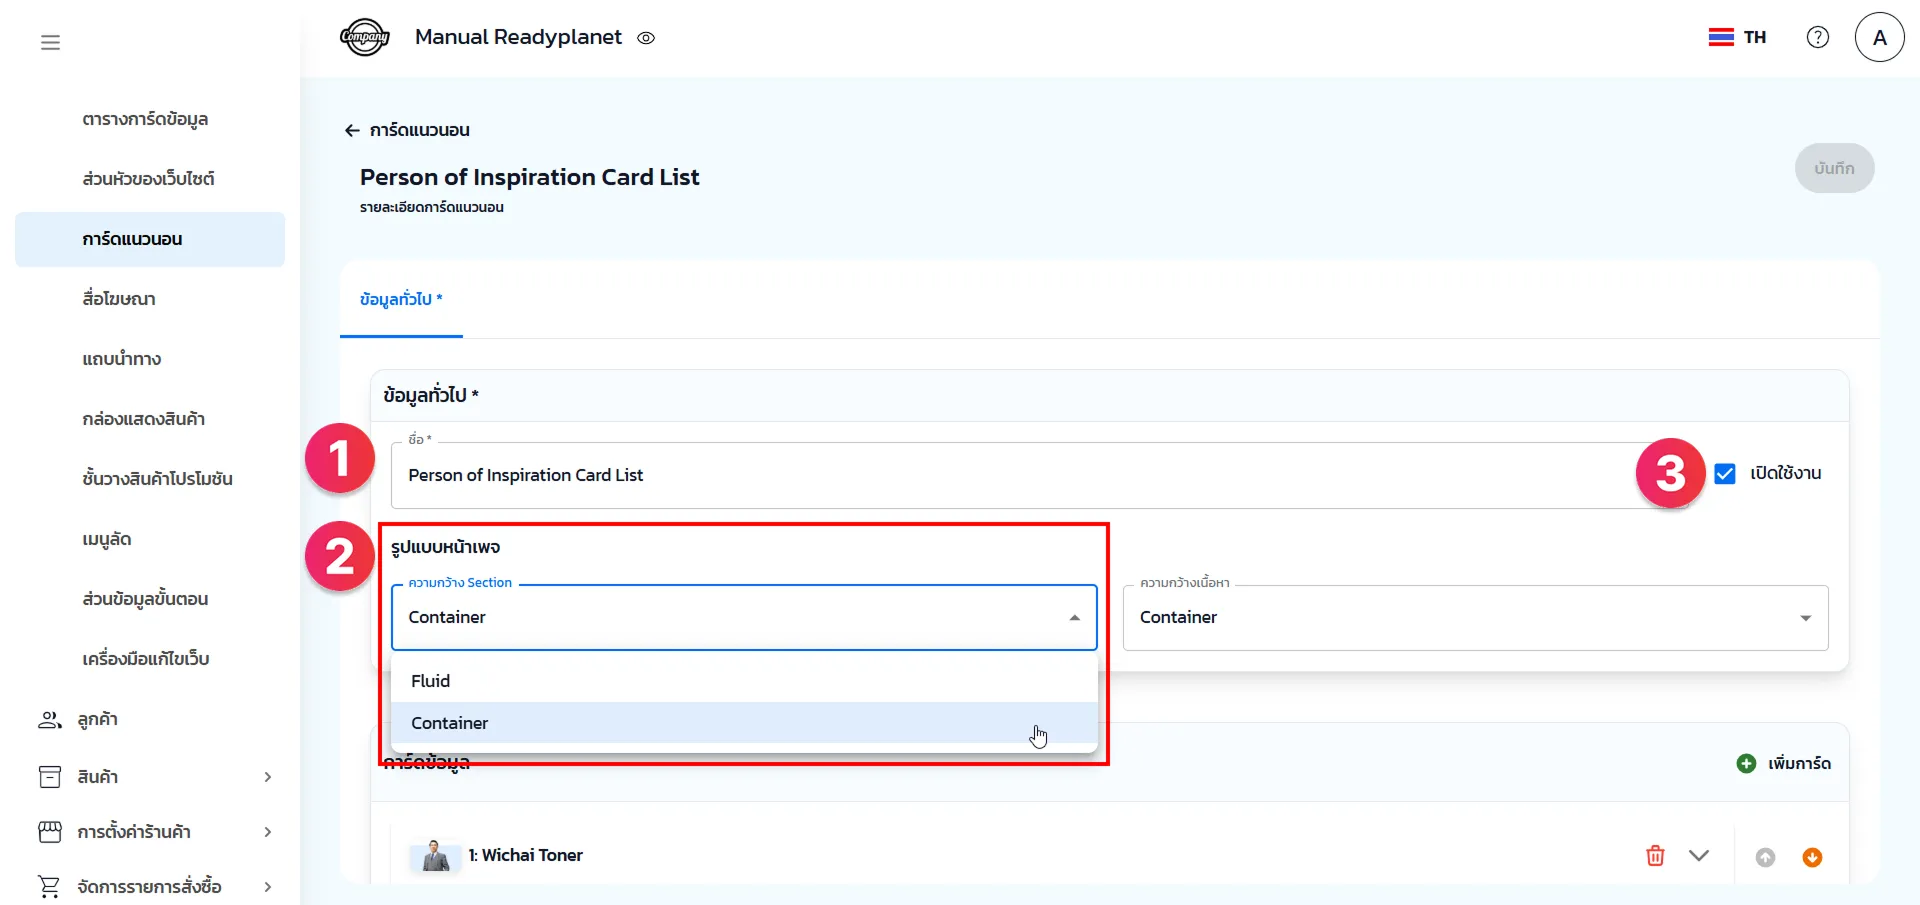Click the green plus เพิ่มการ์ด icon

point(1746,763)
